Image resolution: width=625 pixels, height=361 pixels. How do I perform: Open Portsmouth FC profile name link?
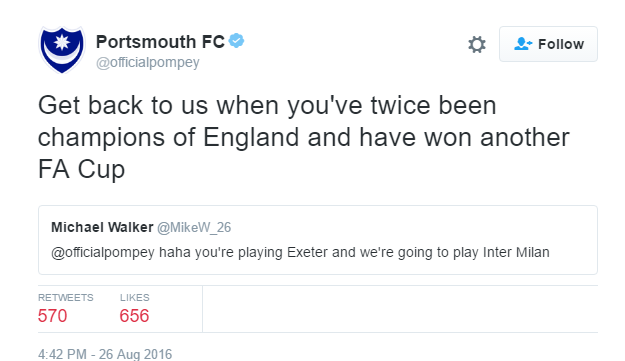(160, 41)
